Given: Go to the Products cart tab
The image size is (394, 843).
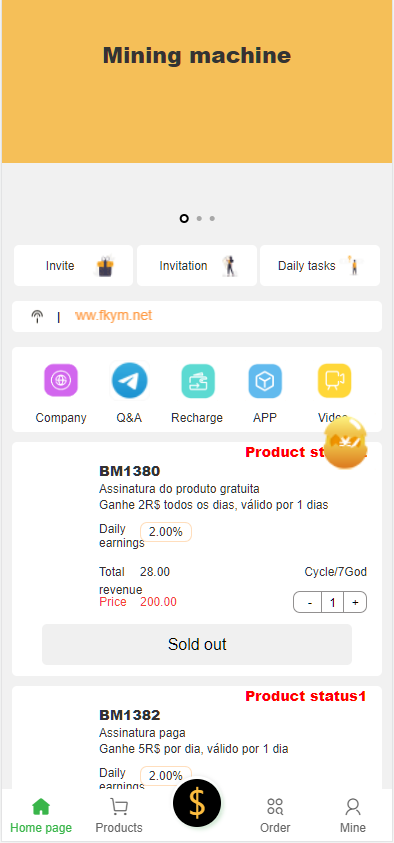Looking at the screenshot, I should (119, 815).
